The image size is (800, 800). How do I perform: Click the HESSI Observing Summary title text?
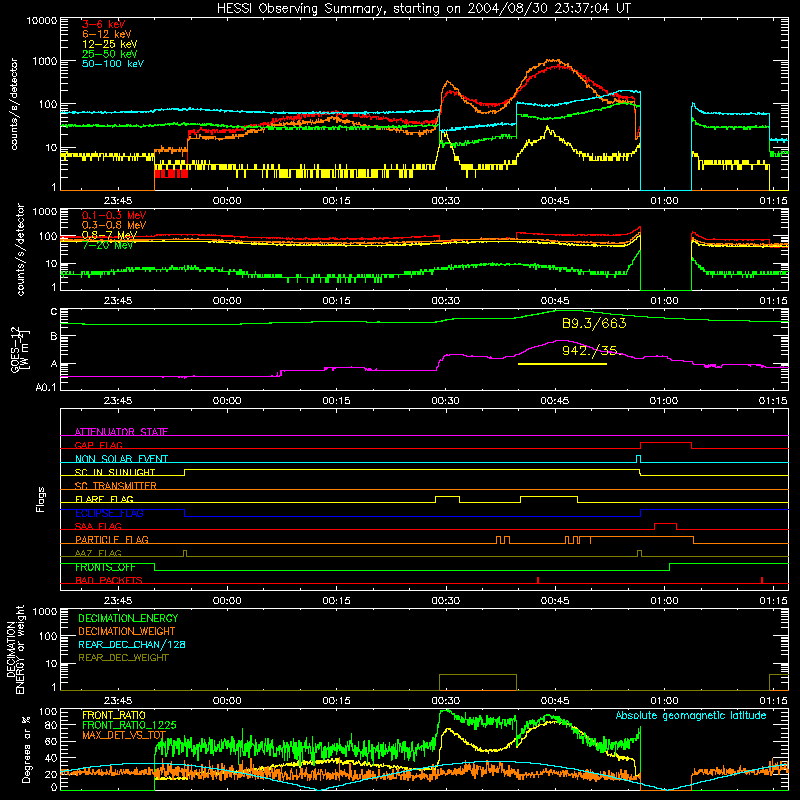tap(424, 9)
